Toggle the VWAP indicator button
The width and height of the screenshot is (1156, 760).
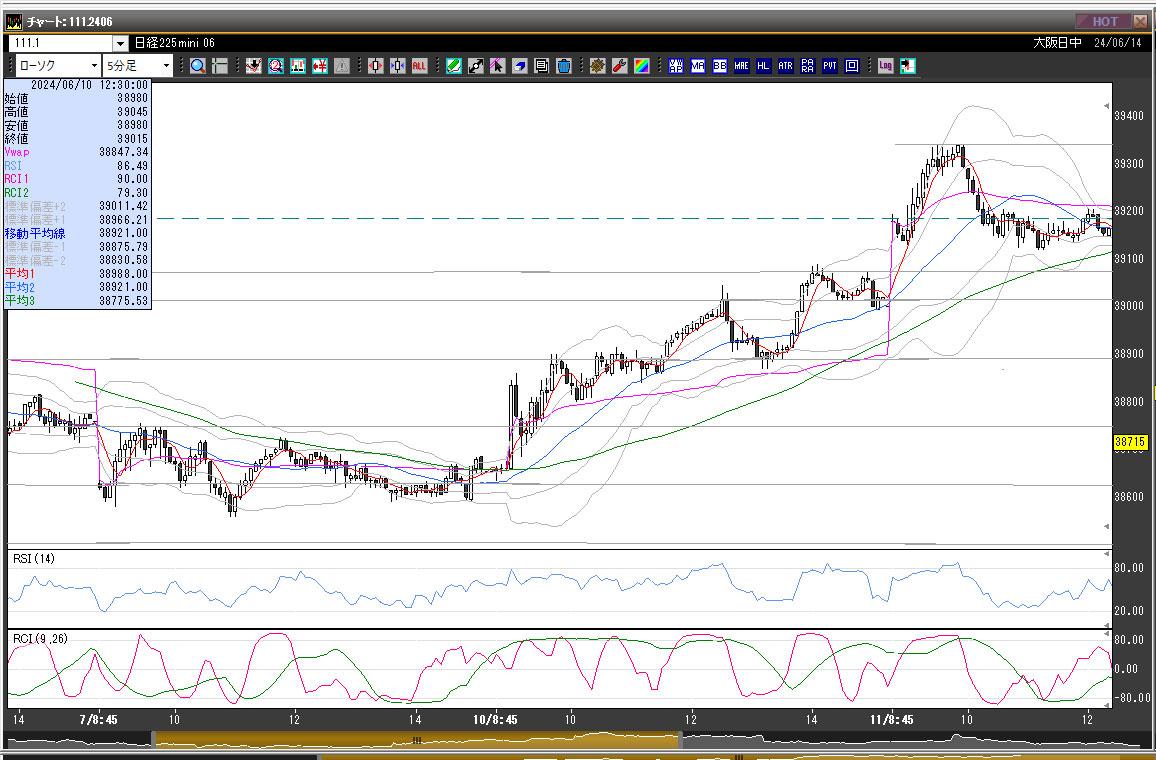[x=675, y=66]
